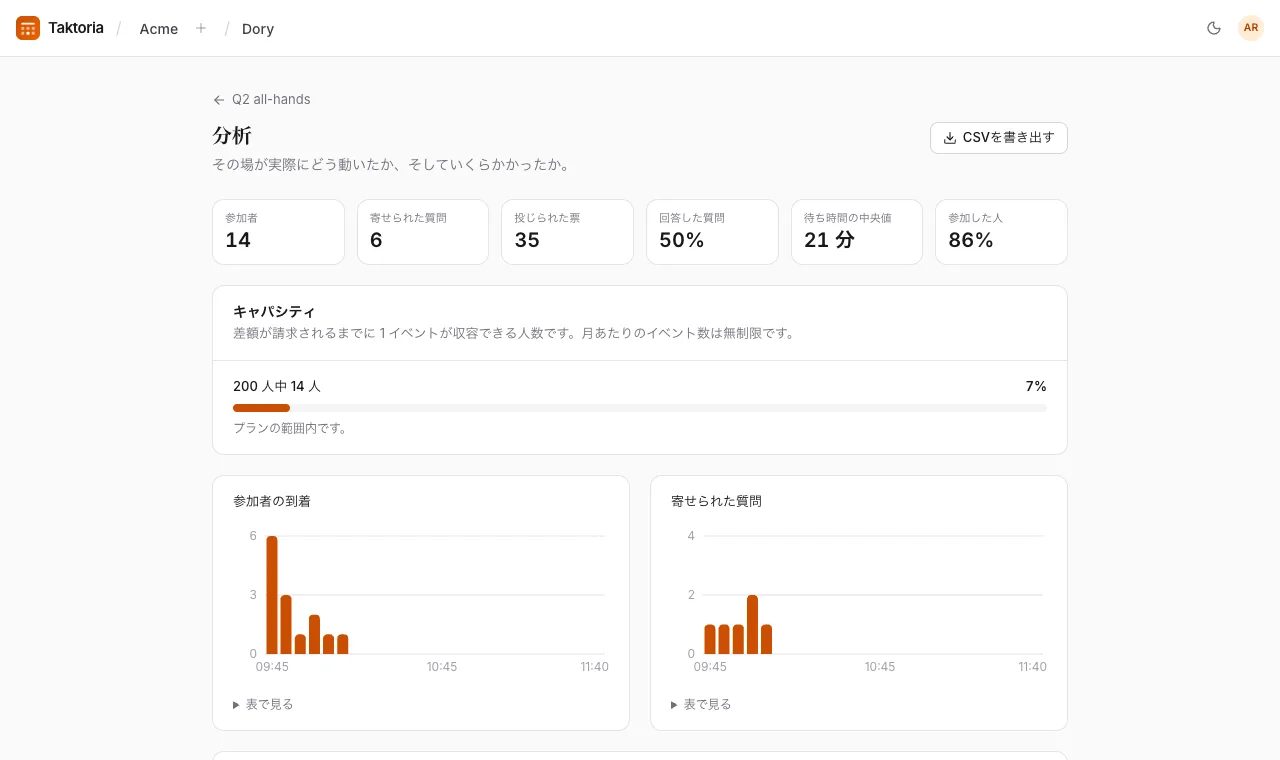Click the 7% capacity value
Viewport: 1280px width, 760px height.
click(1036, 386)
